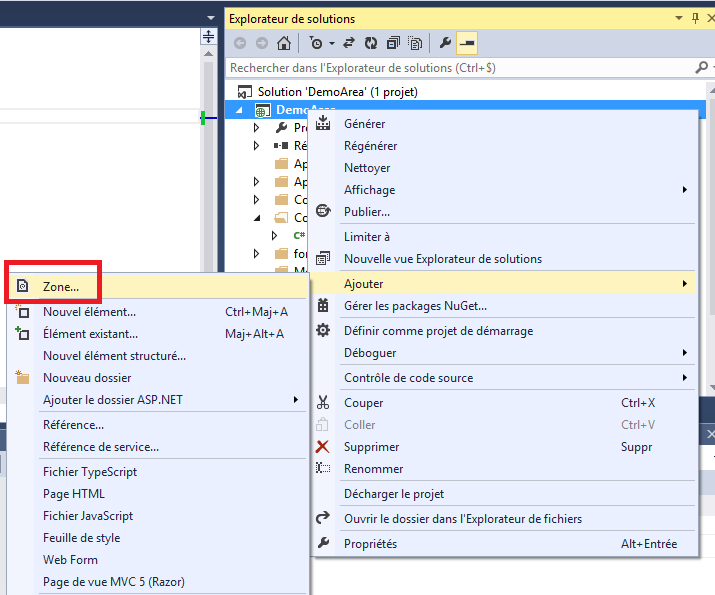Viewport: 715px width, 595px height.
Task: Click the Collapse All icon in toolbar
Action: (x=393, y=43)
